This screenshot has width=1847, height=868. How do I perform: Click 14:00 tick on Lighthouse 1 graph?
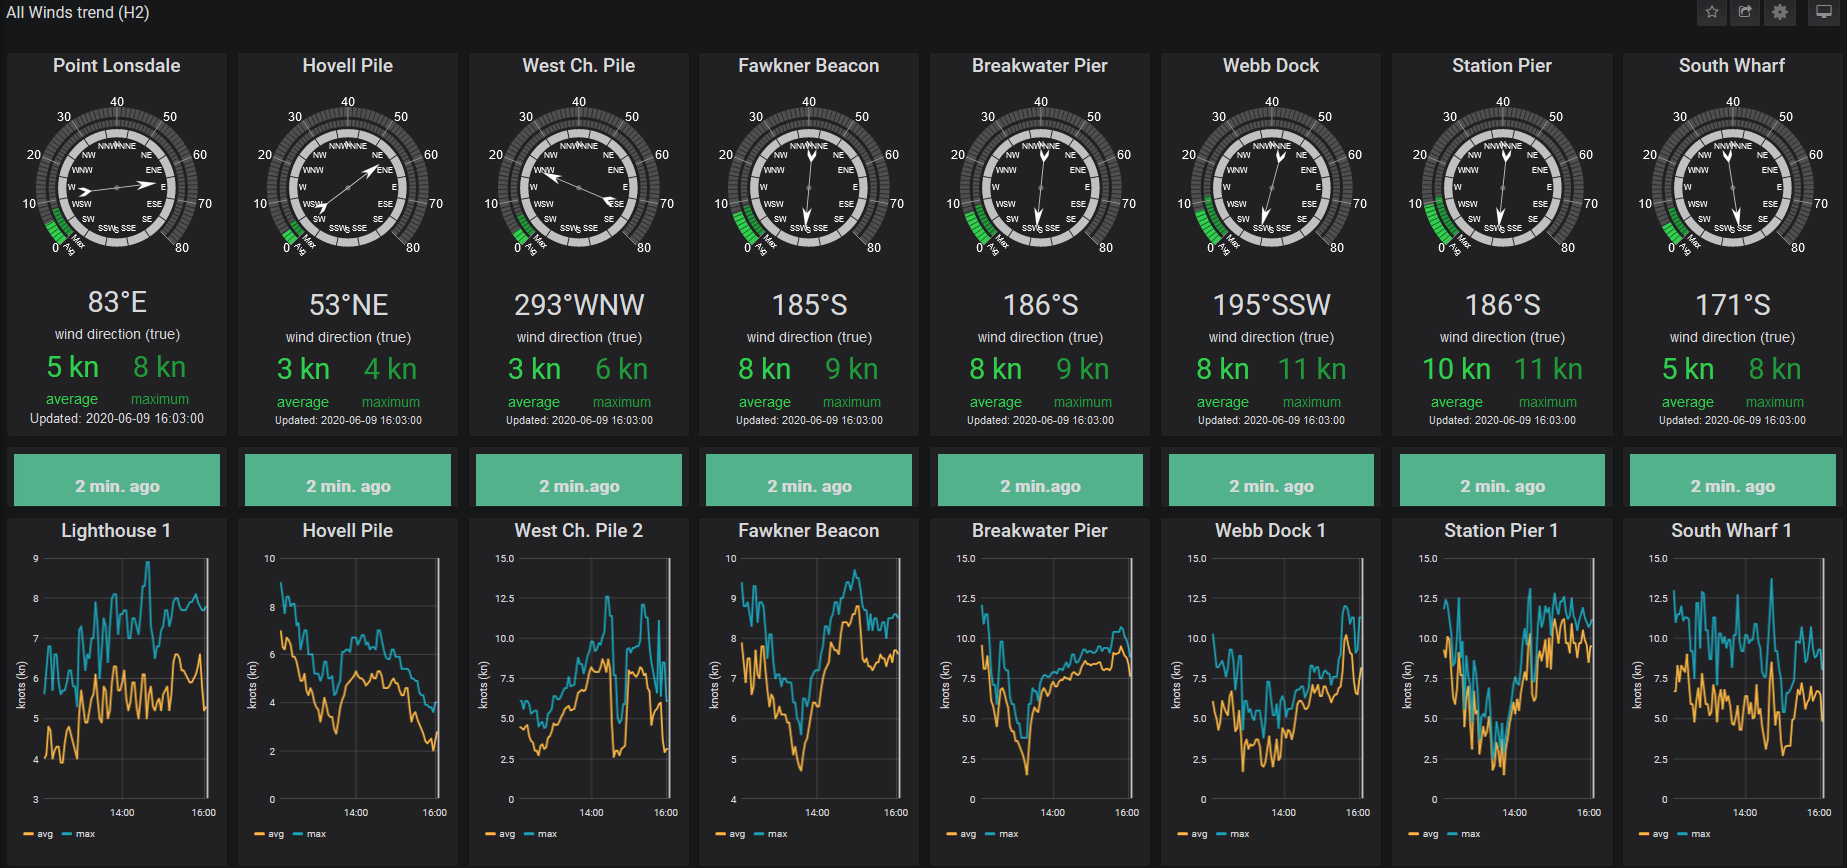click(122, 812)
